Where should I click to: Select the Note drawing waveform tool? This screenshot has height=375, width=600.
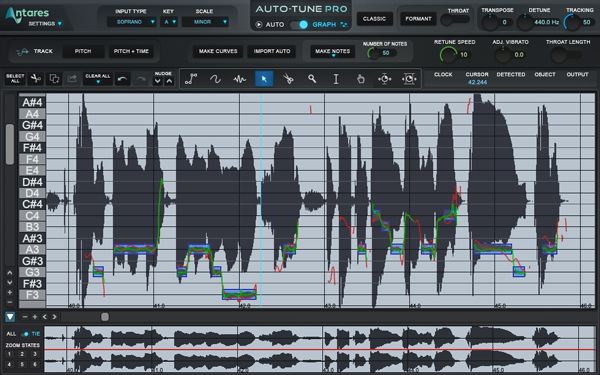pos(240,79)
